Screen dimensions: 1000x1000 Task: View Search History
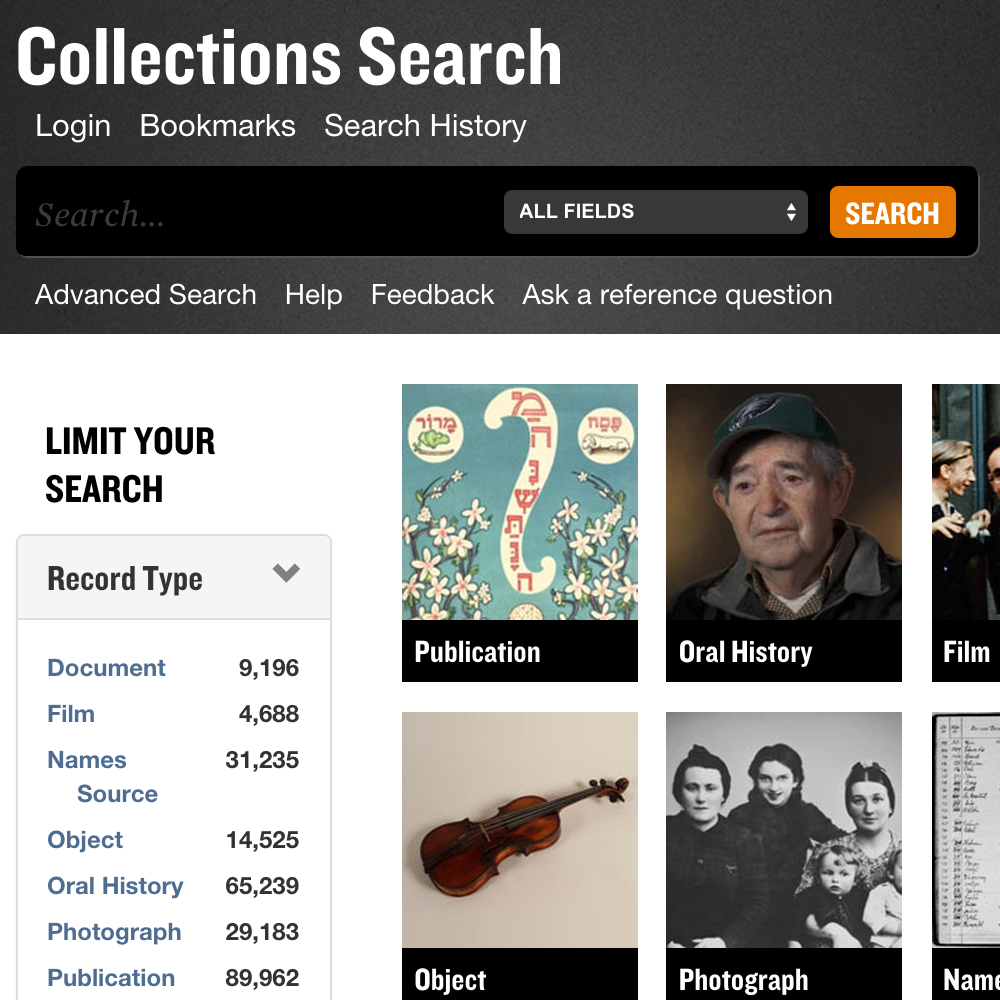click(x=425, y=126)
